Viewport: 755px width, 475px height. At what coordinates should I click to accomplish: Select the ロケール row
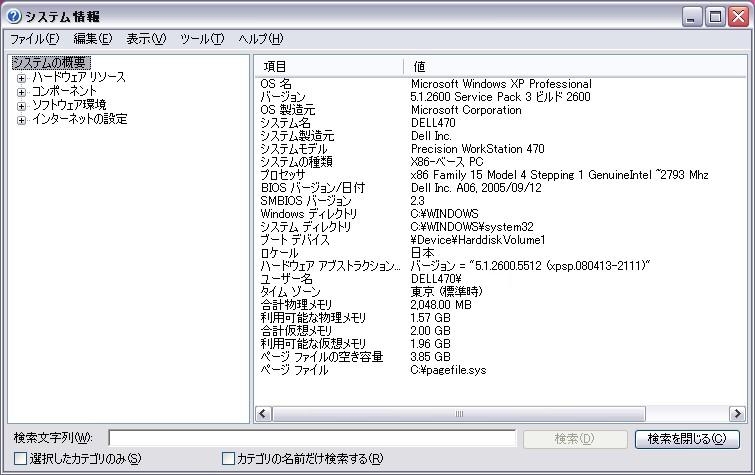coord(501,253)
